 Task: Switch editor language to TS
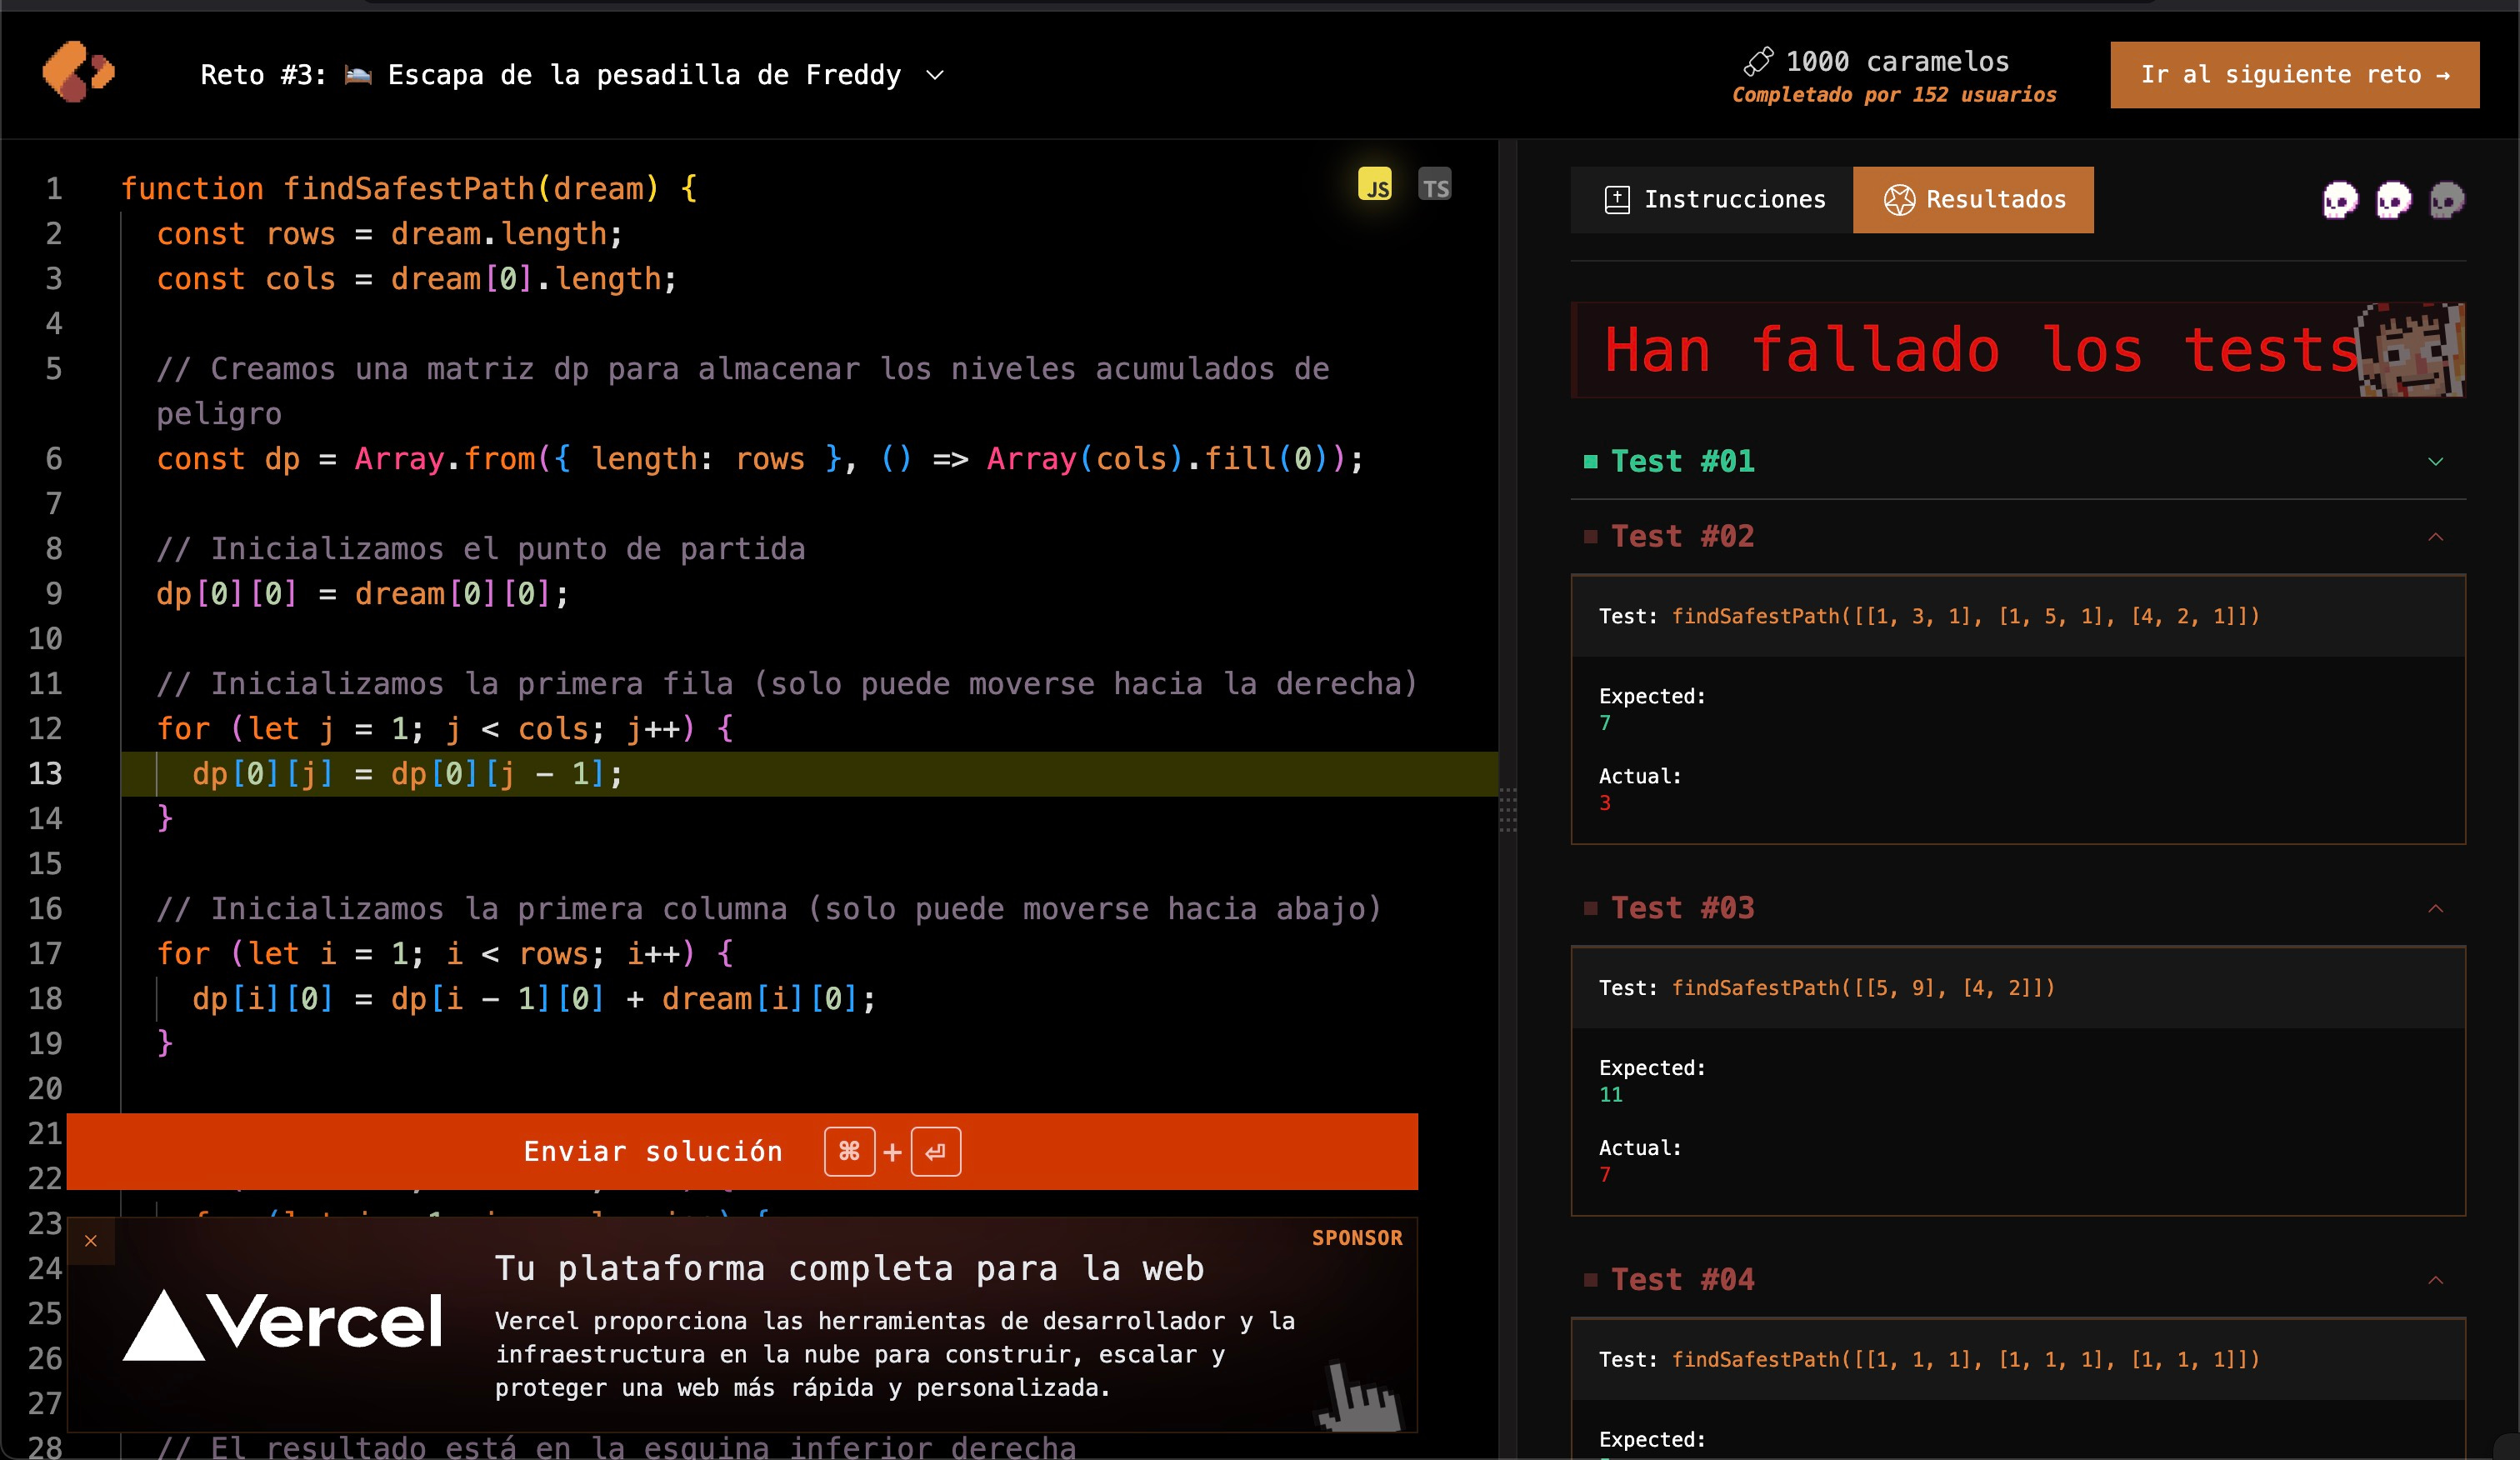click(1435, 185)
